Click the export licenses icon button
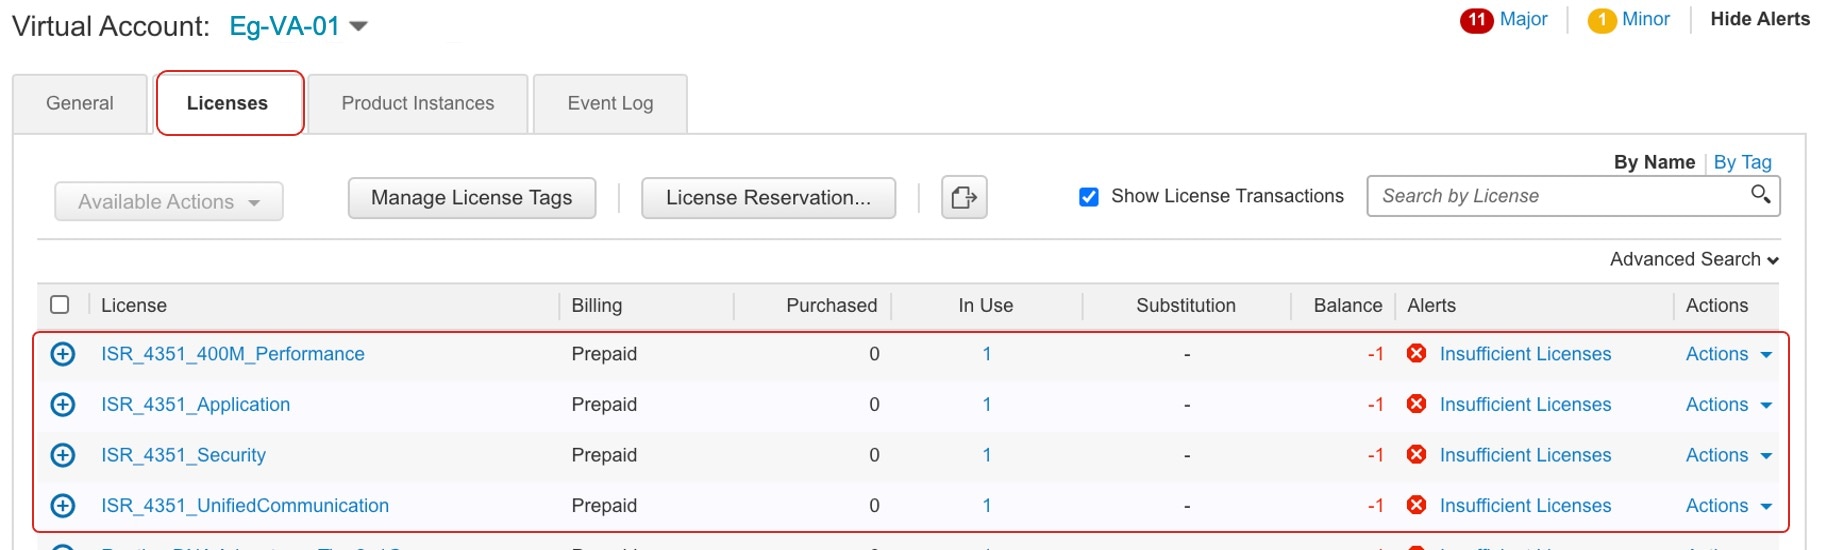The image size is (1833, 550). [x=964, y=197]
